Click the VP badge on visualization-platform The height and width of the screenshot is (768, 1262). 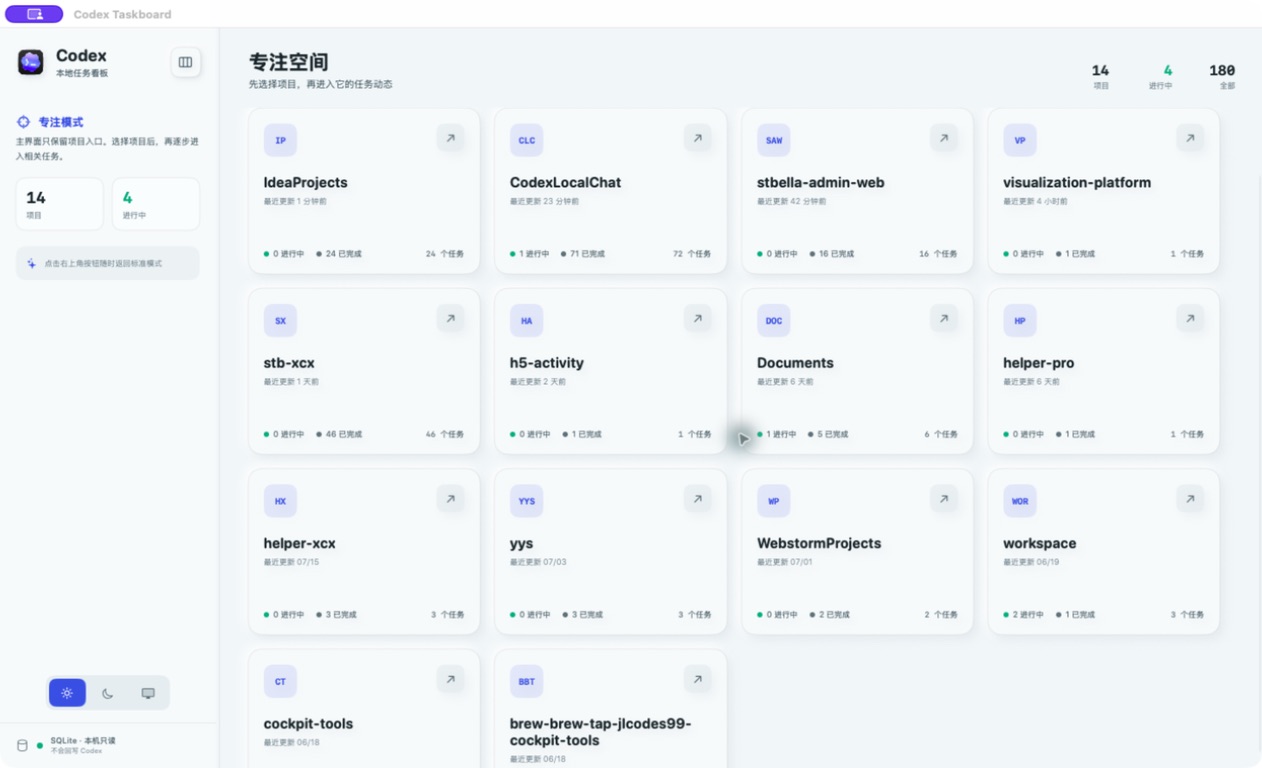pos(1020,140)
